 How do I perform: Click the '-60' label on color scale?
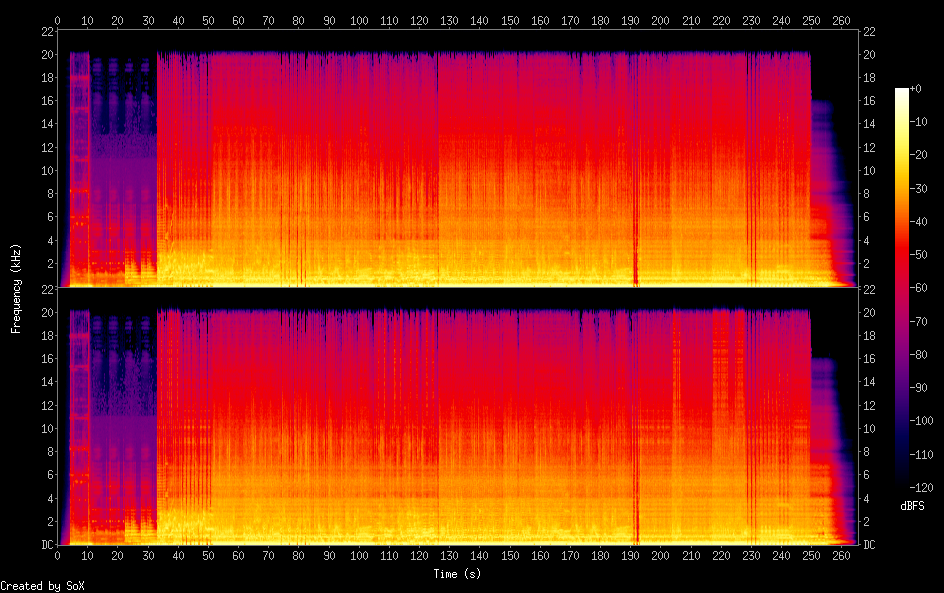tap(918, 288)
